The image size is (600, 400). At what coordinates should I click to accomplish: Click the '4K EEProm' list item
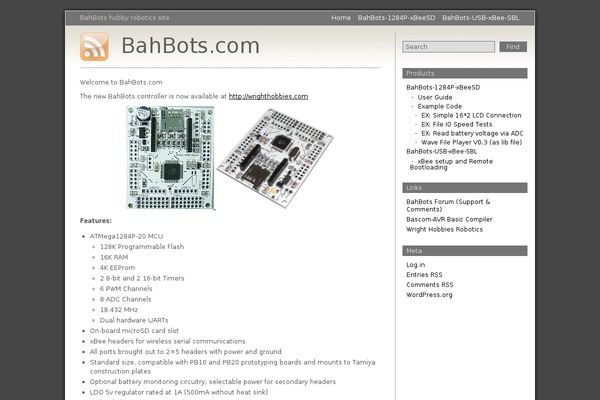point(117,268)
